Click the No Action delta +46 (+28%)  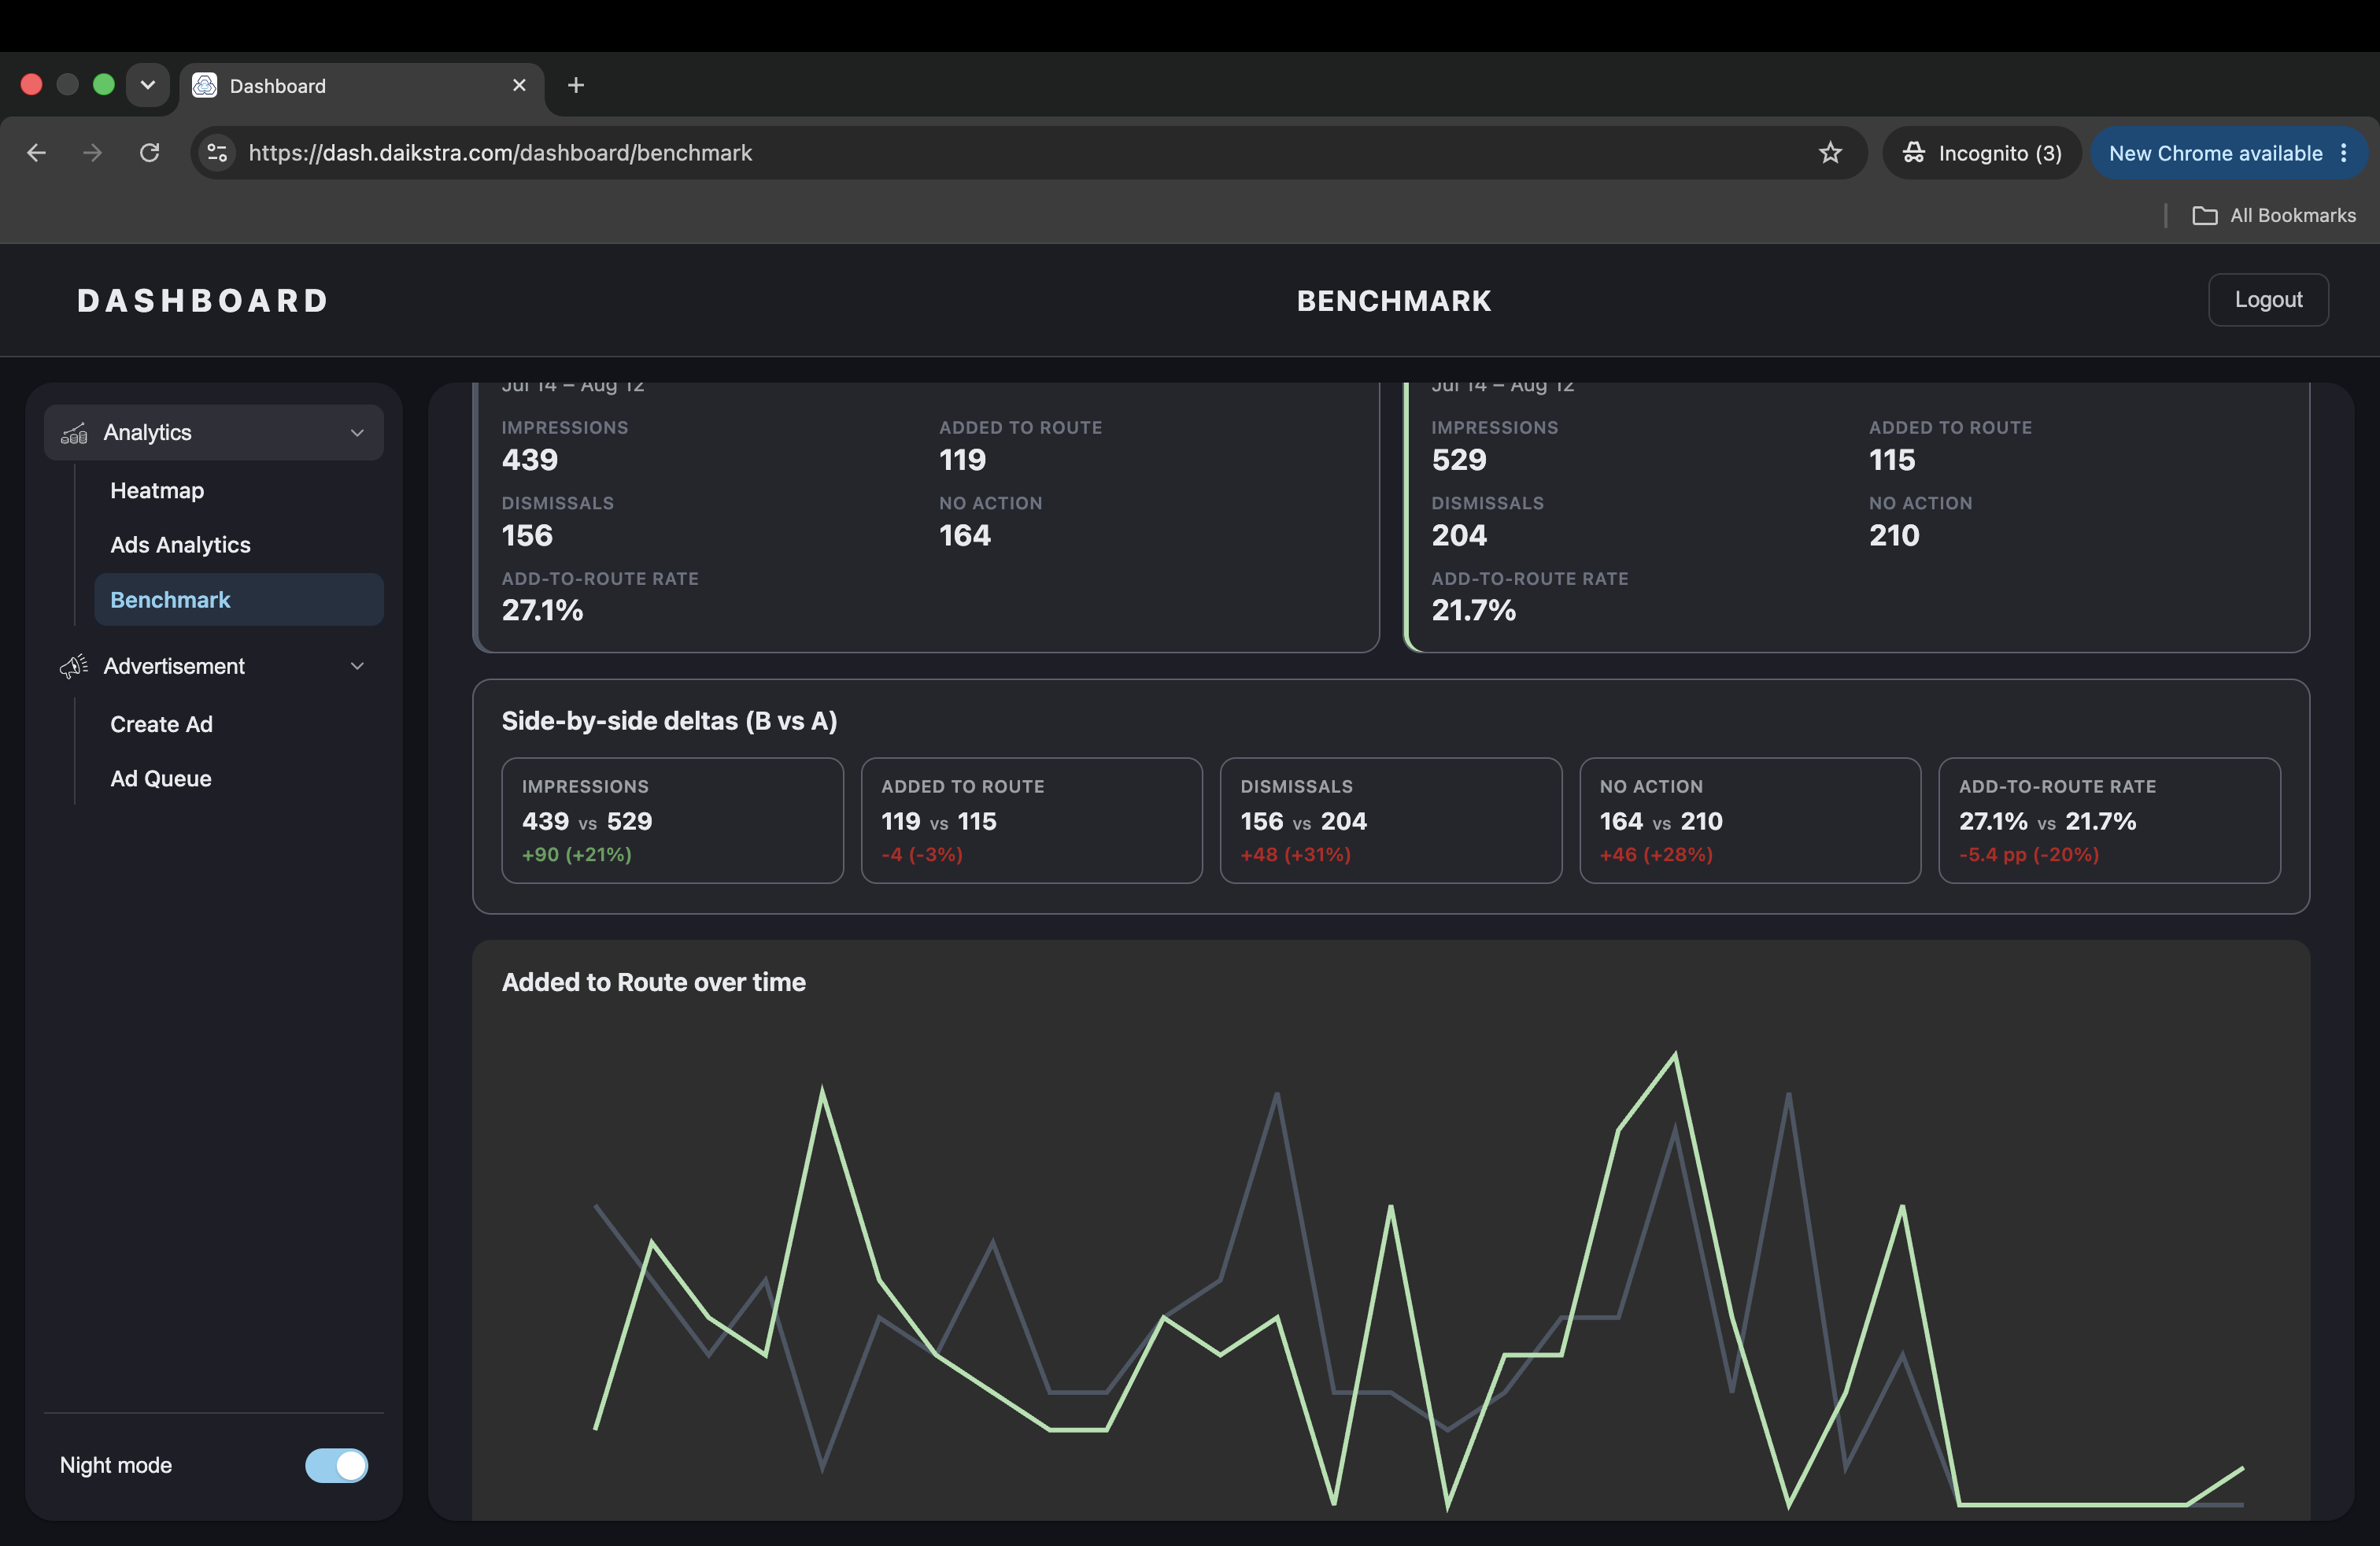(x=1656, y=855)
